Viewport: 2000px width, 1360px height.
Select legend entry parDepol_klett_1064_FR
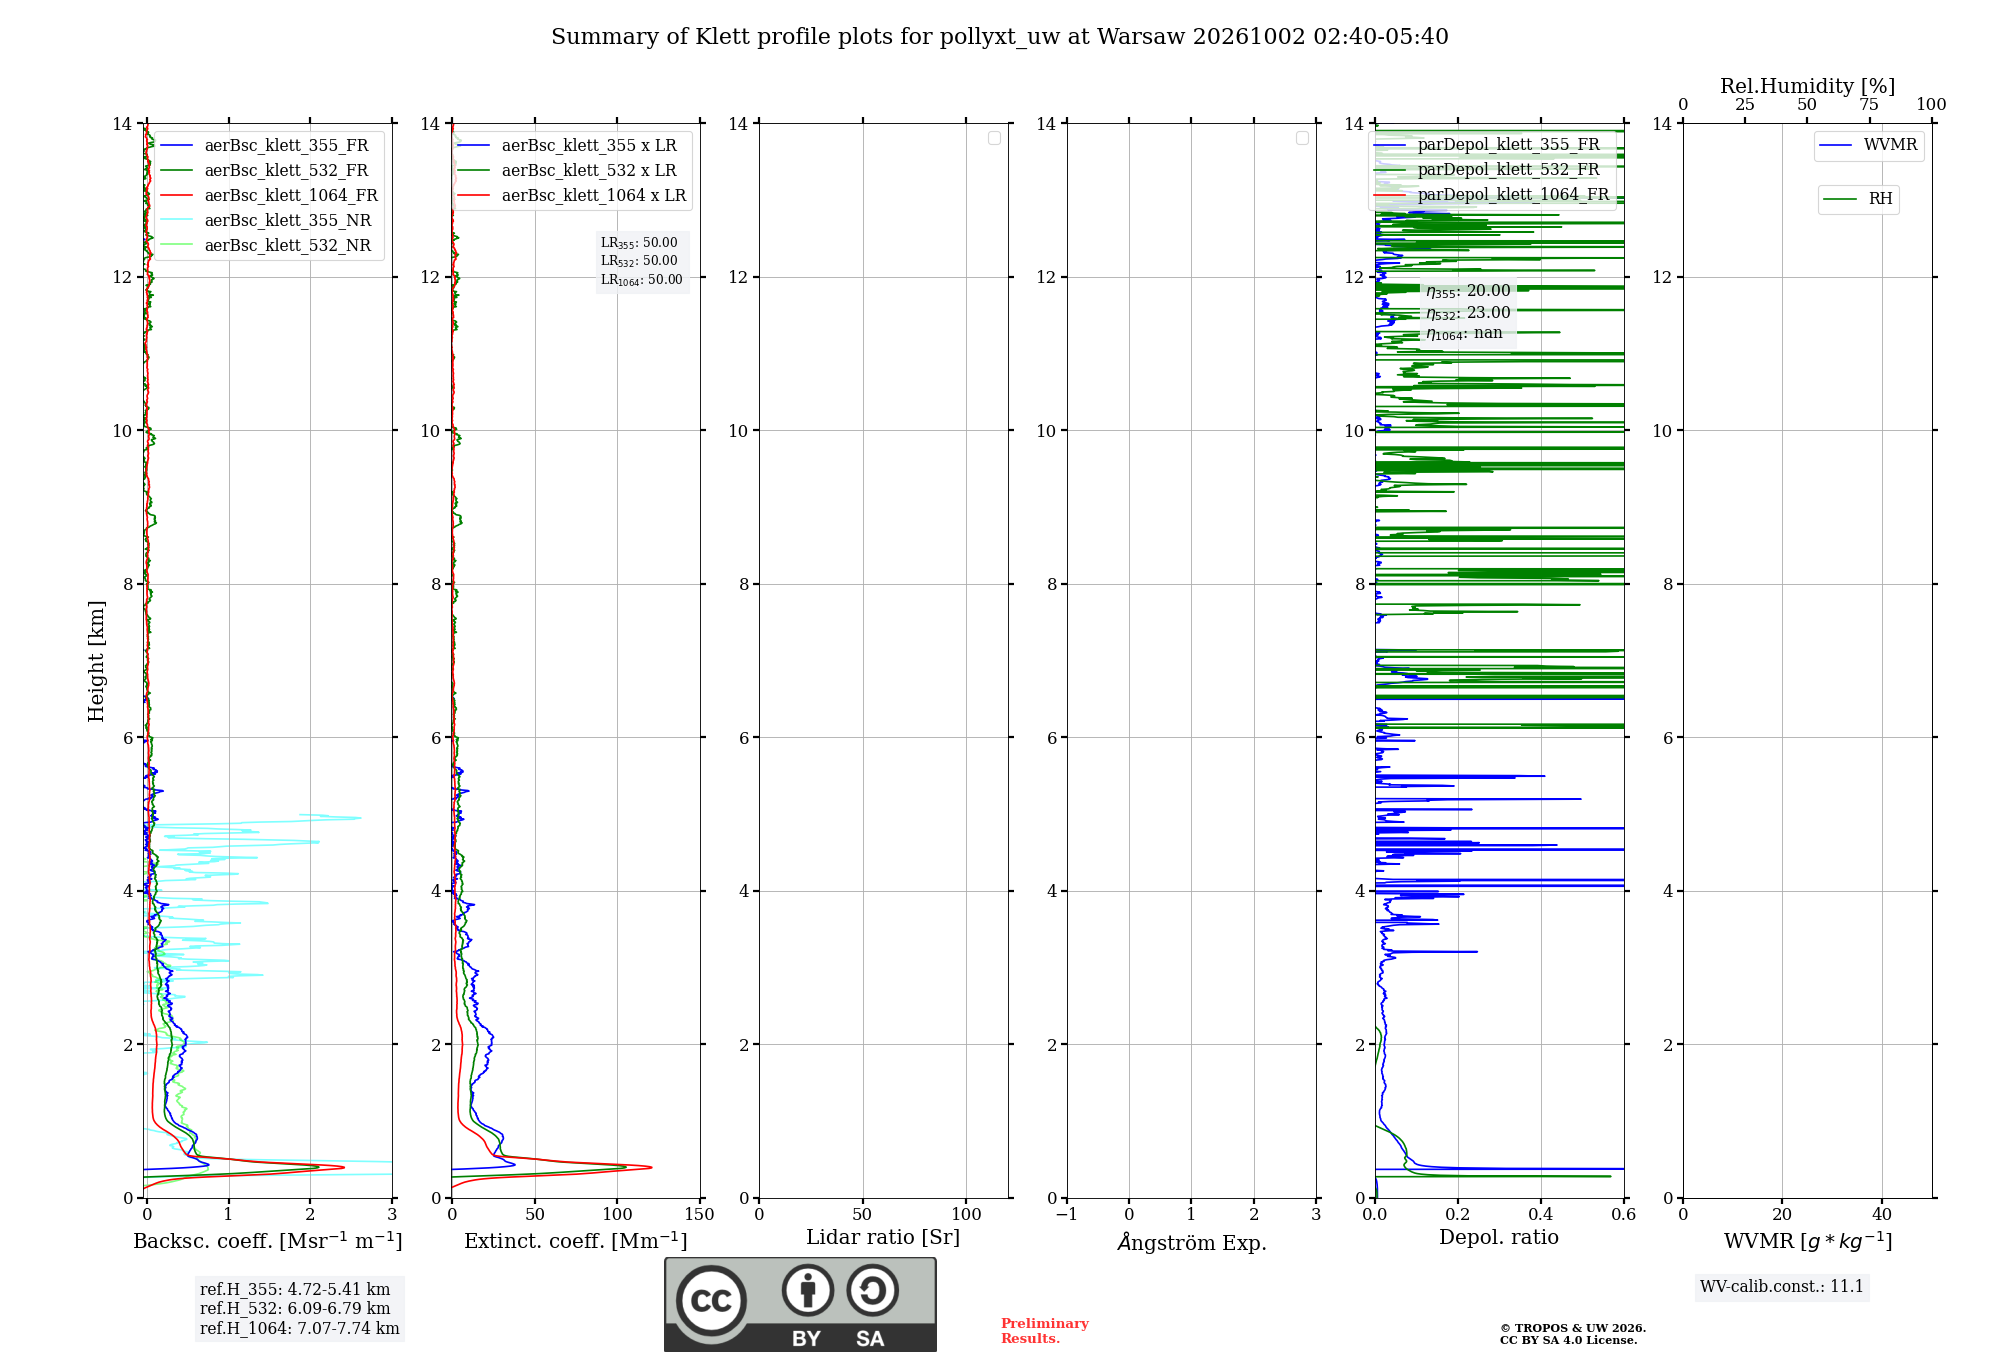(x=1492, y=194)
